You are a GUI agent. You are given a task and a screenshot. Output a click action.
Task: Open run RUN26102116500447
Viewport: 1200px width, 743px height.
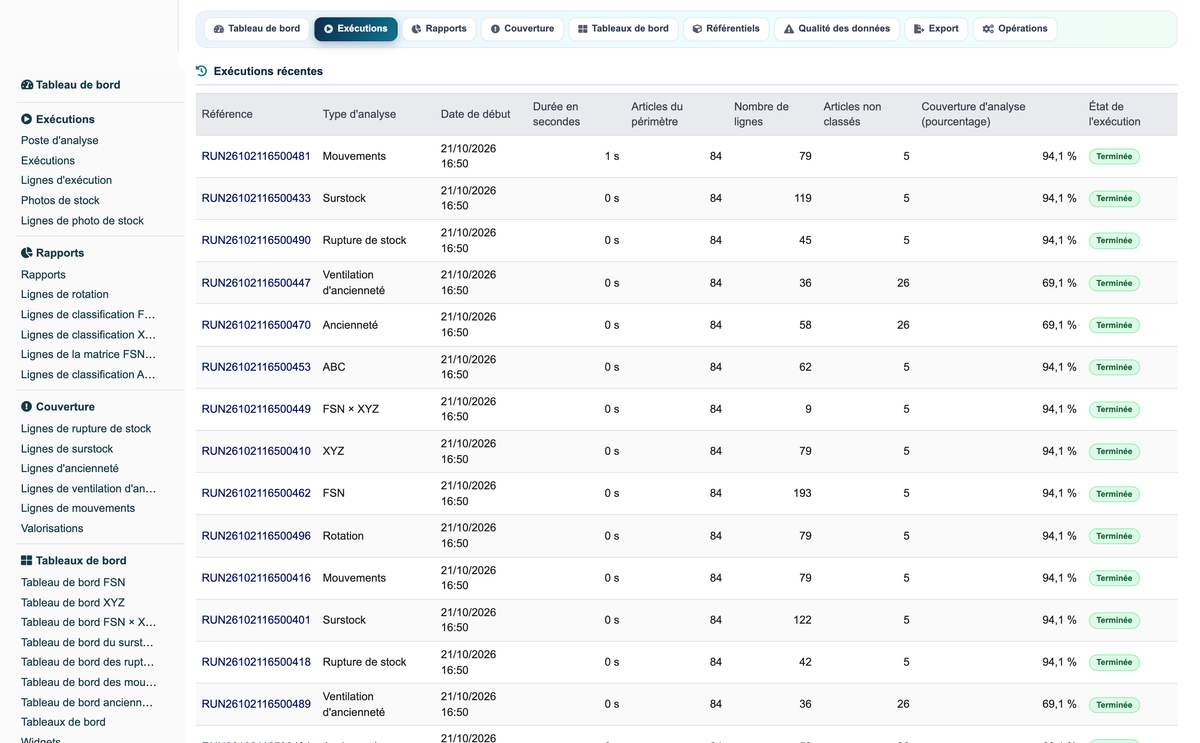click(x=256, y=283)
